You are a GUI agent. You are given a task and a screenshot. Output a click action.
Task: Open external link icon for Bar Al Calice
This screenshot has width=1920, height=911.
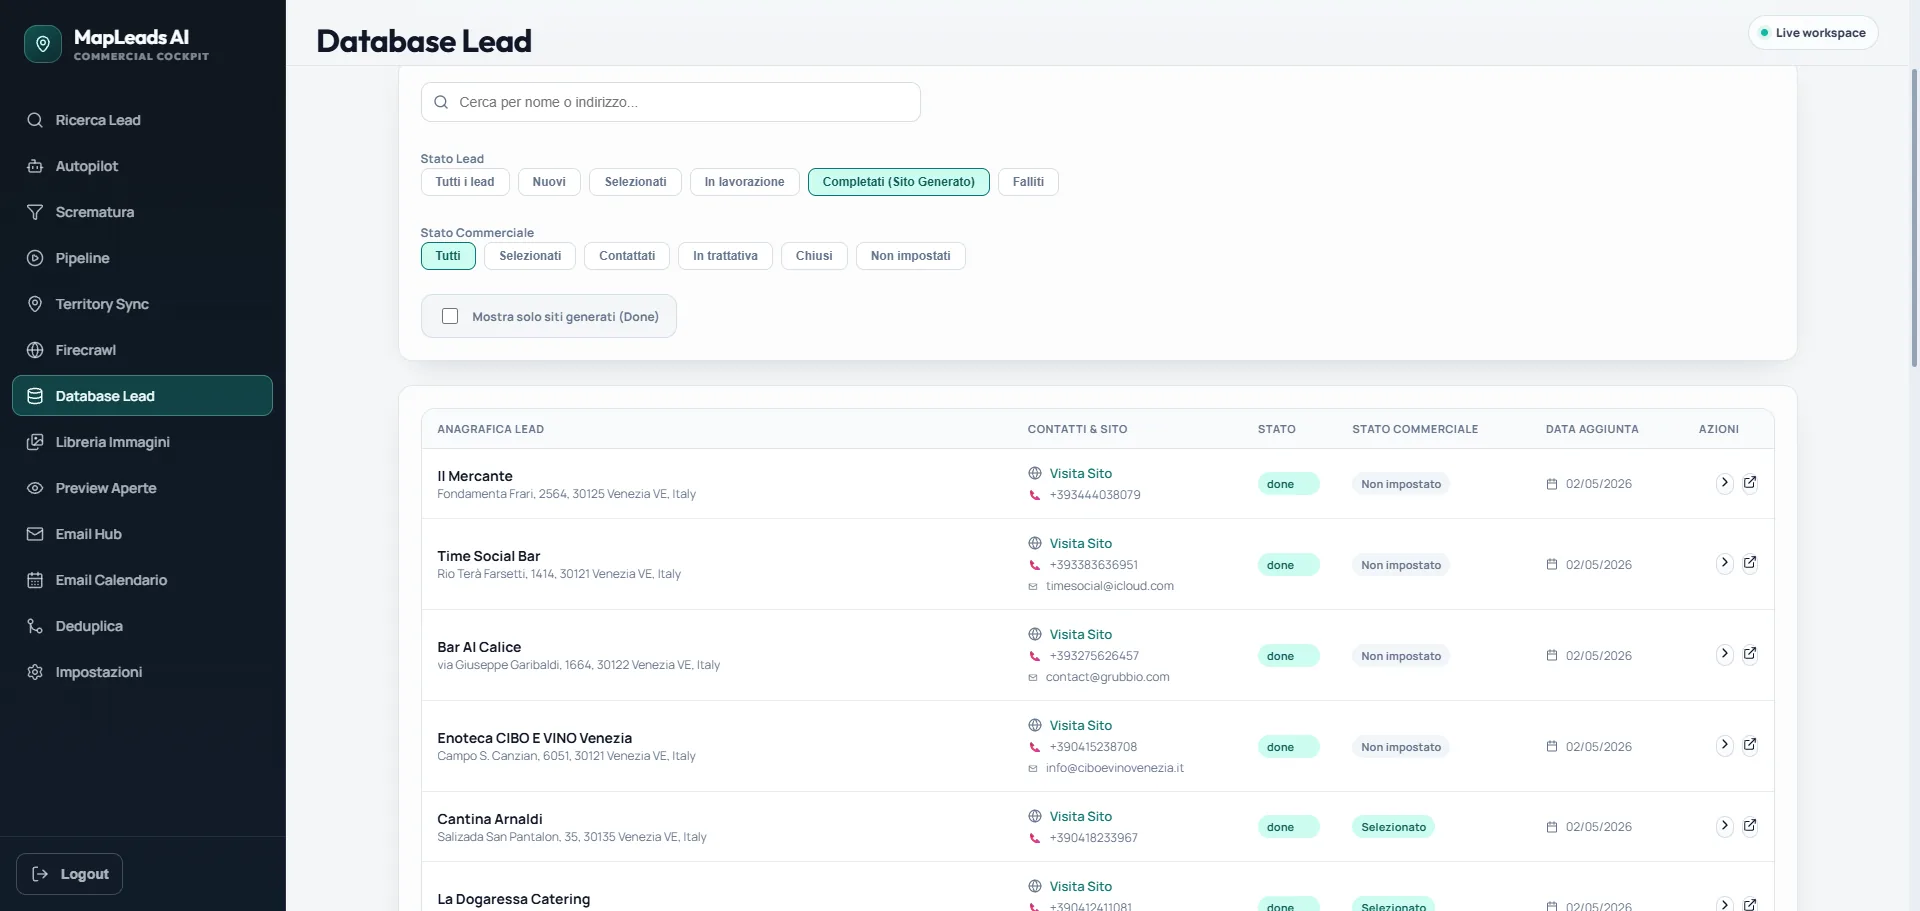click(1750, 654)
